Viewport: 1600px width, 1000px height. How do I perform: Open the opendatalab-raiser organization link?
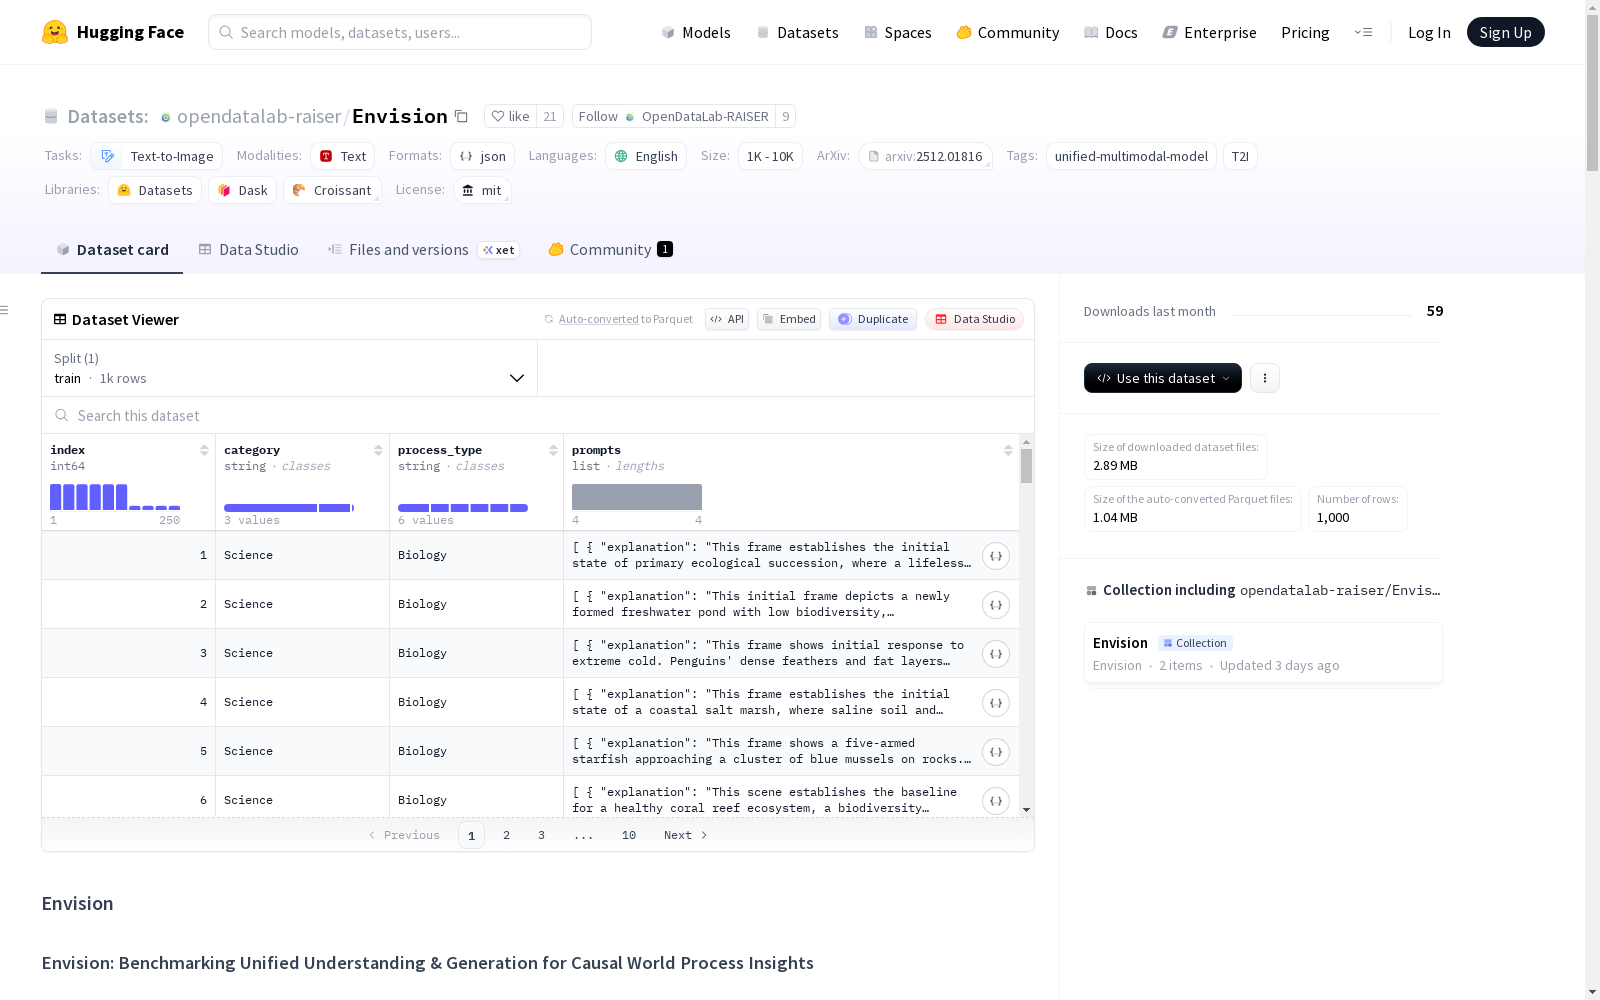click(x=259, y=117)
